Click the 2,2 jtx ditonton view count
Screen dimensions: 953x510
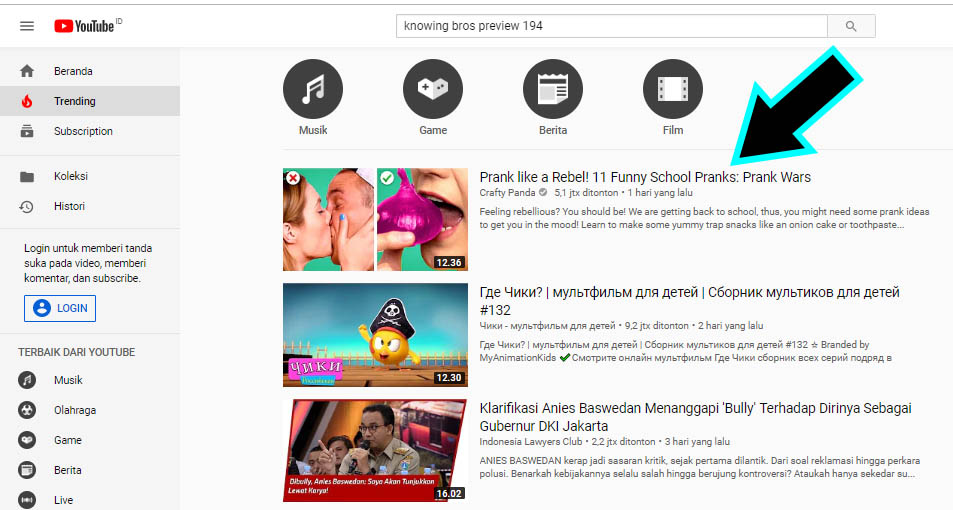click(624, 442)
